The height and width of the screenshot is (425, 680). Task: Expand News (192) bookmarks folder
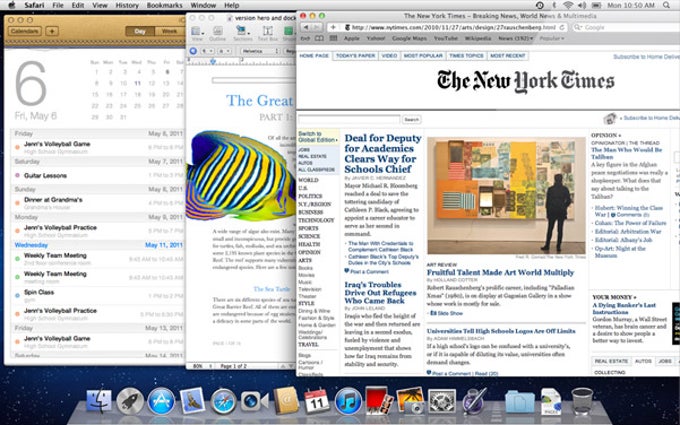pyautogui.click(x=516, y=38)
